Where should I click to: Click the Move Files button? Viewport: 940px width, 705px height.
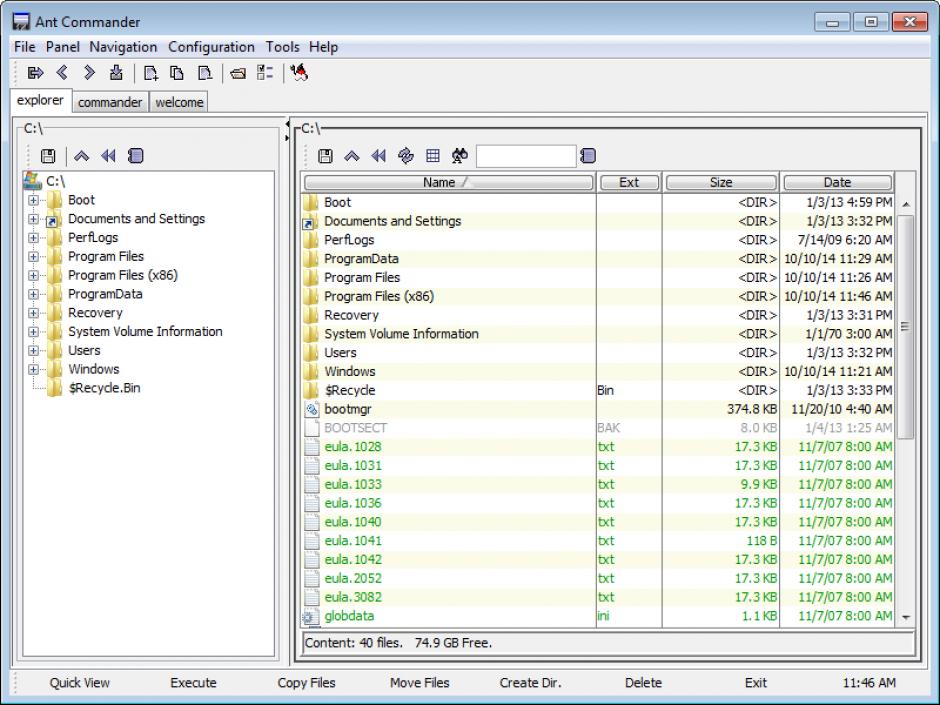click(420, 683)
